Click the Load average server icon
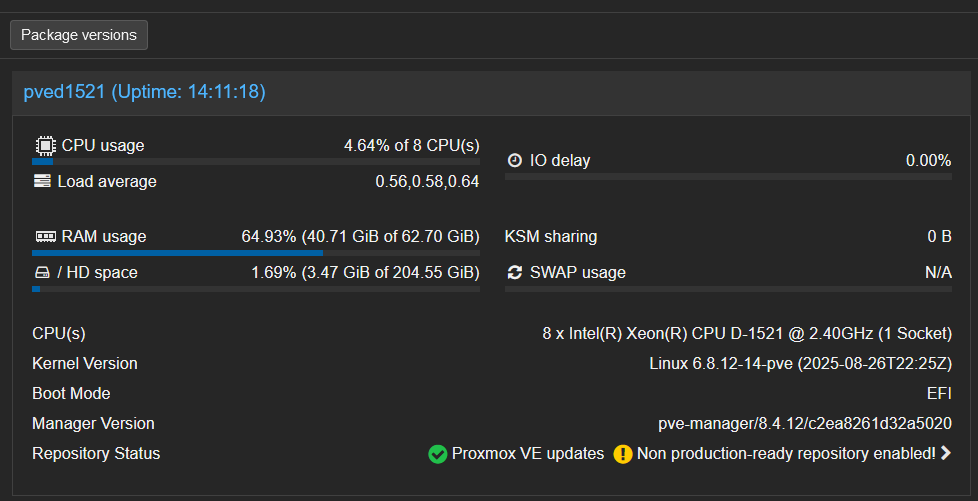This screenshot has width=978, height=501. (41, 181)
